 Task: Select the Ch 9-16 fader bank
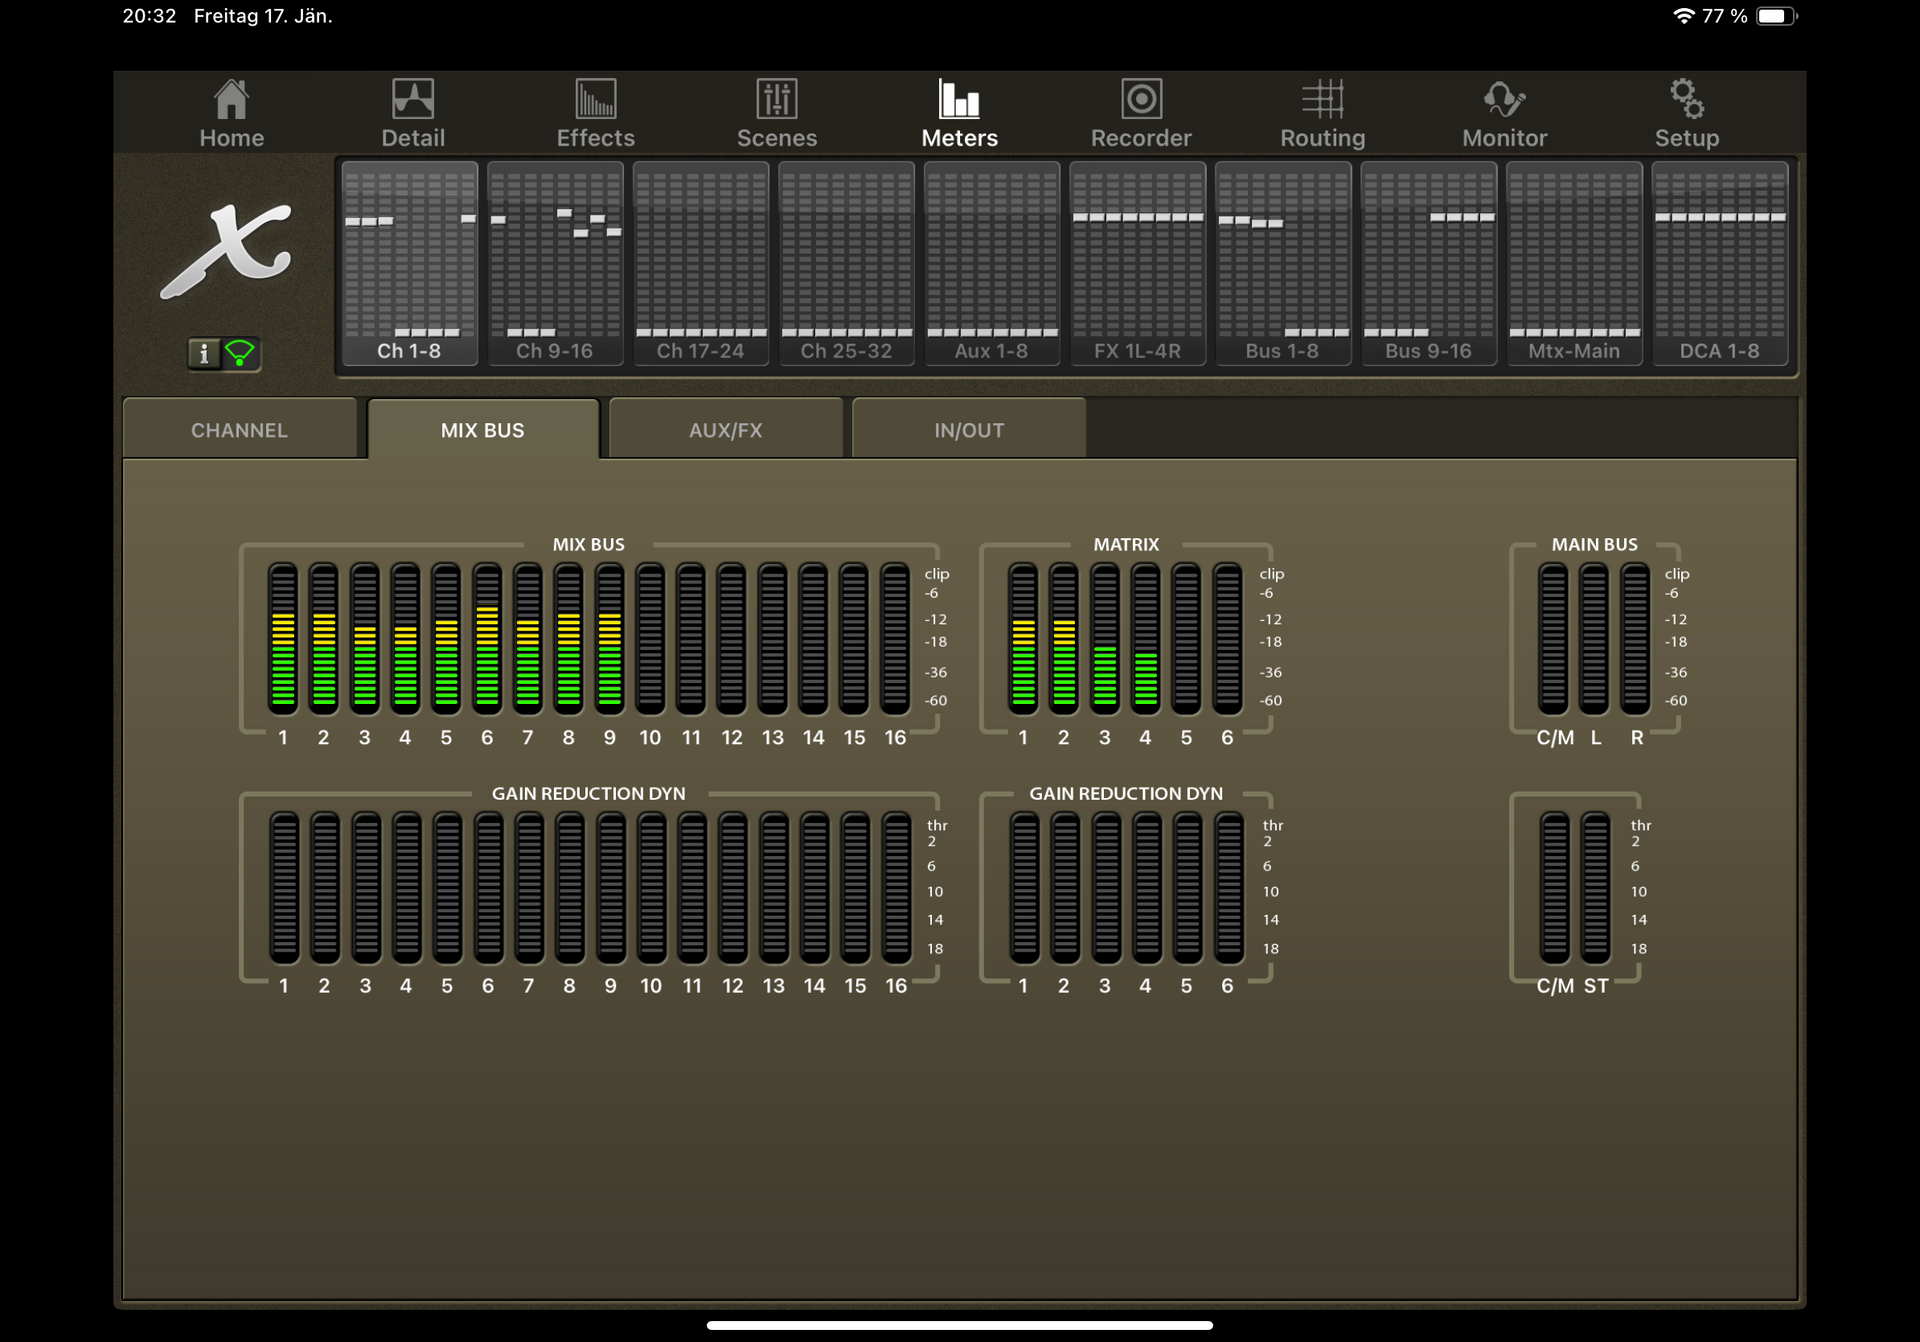pos(555,264)
